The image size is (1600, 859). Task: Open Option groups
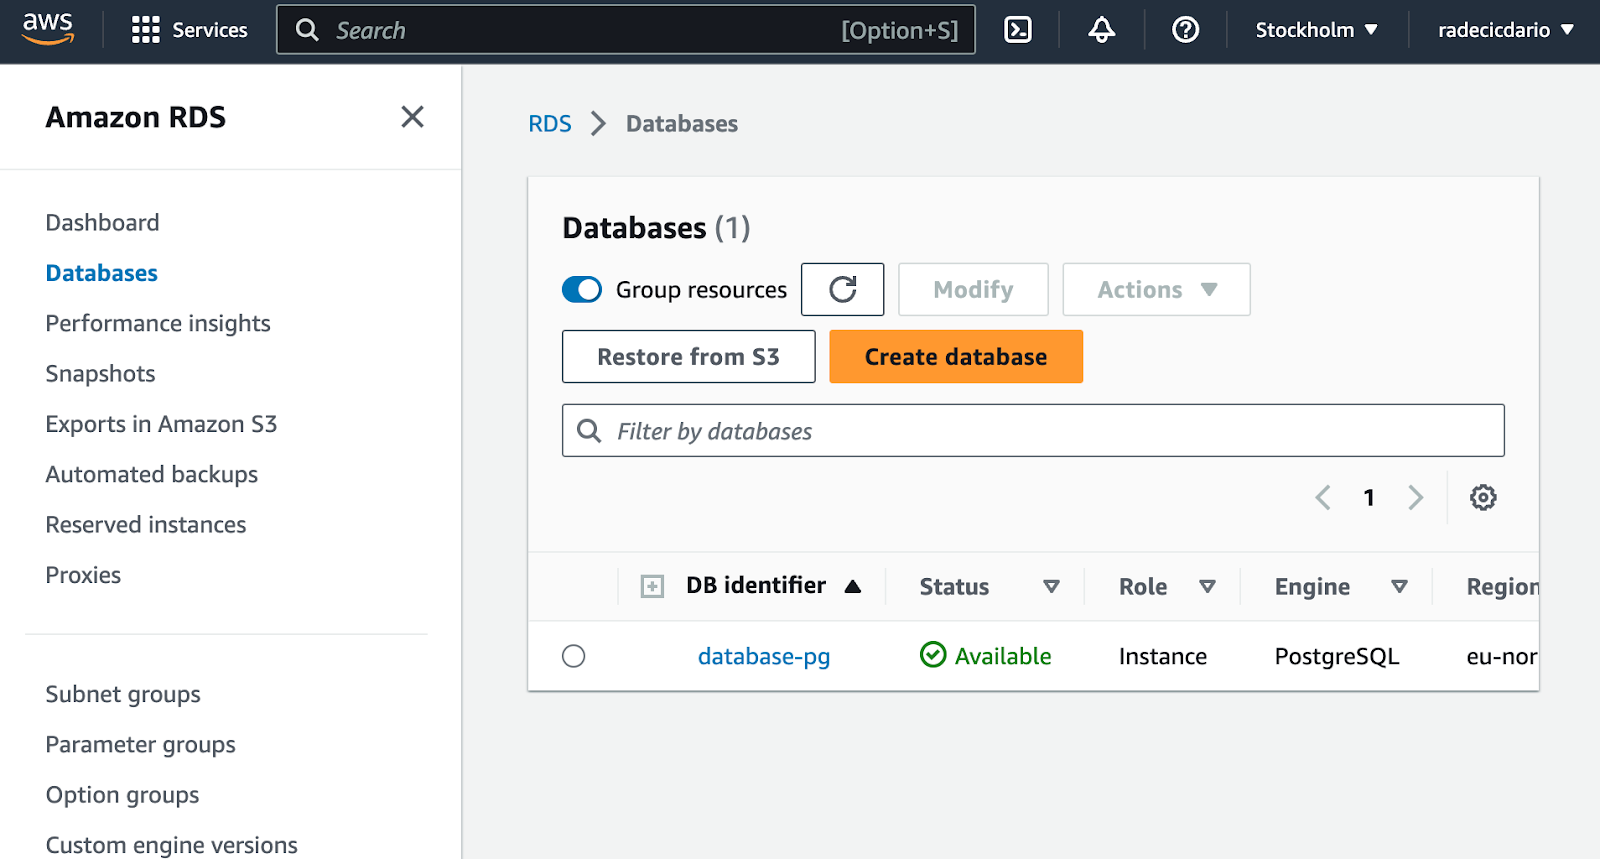point(122,795)
